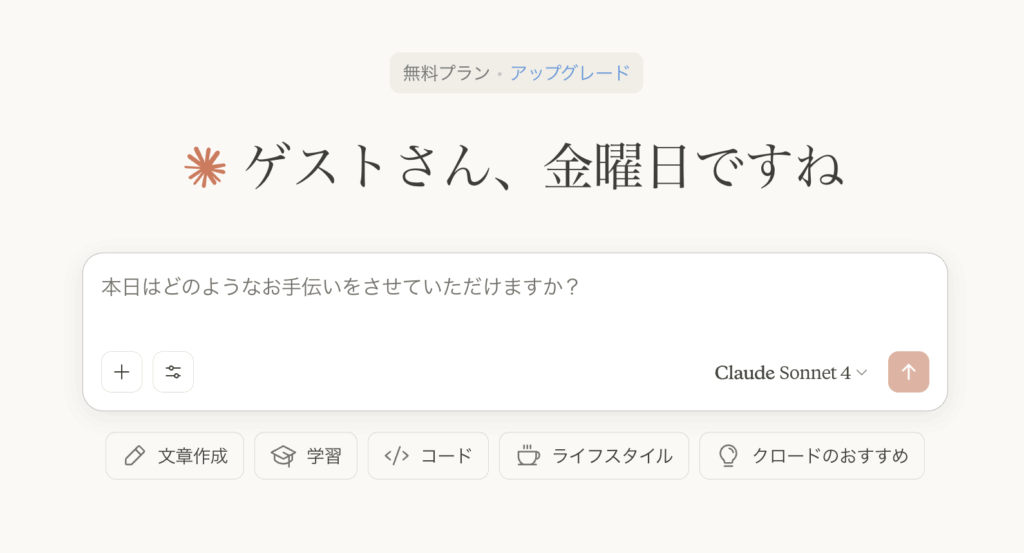Click the pencil icon on 文章作成 chip

[135, 456]
